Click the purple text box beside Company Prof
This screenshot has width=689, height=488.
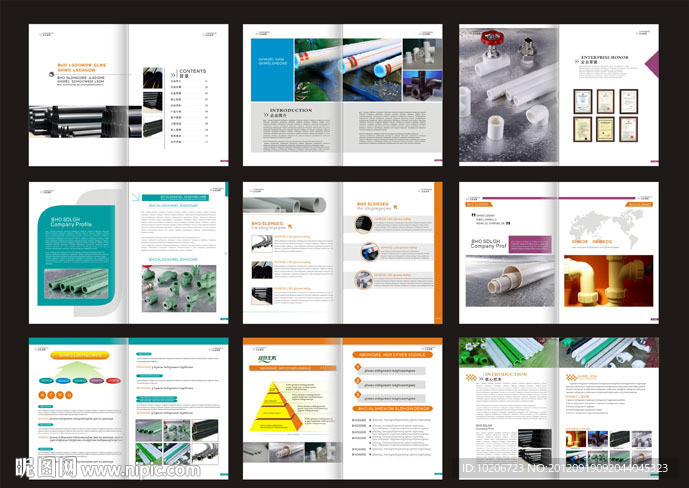(530, 244)
